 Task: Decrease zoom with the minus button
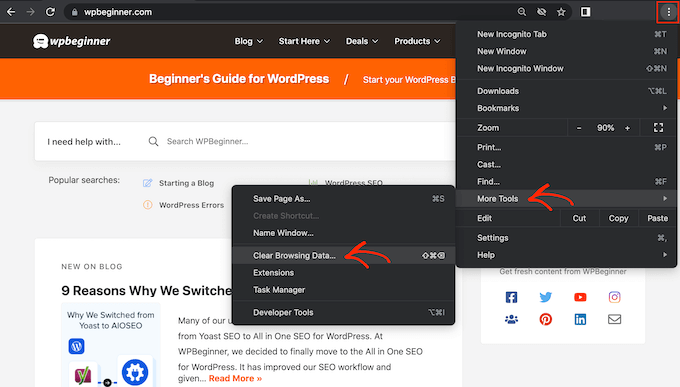[x=579, y=128]
